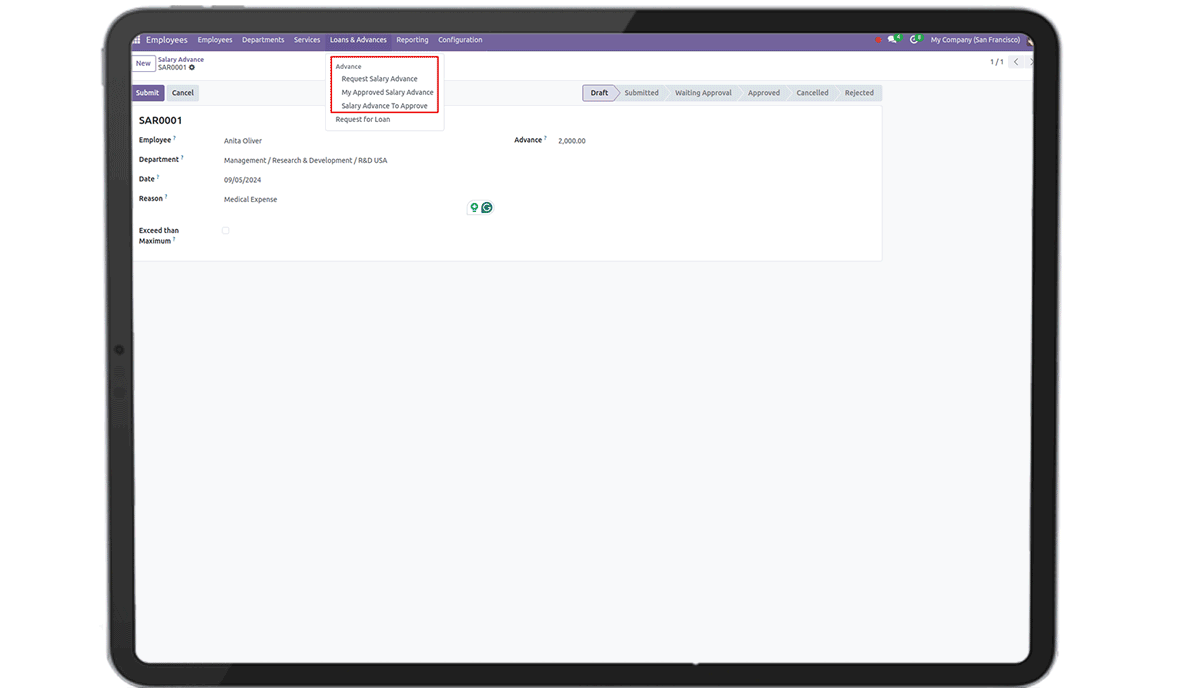
Task: Click the gear icon beside SAR0001
Action: (x=192, y=68)
